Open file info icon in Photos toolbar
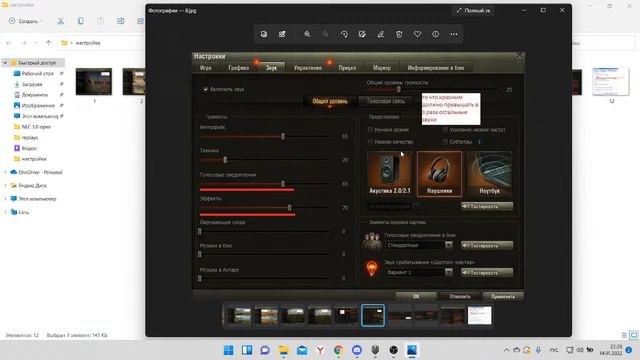 [436, 34]
